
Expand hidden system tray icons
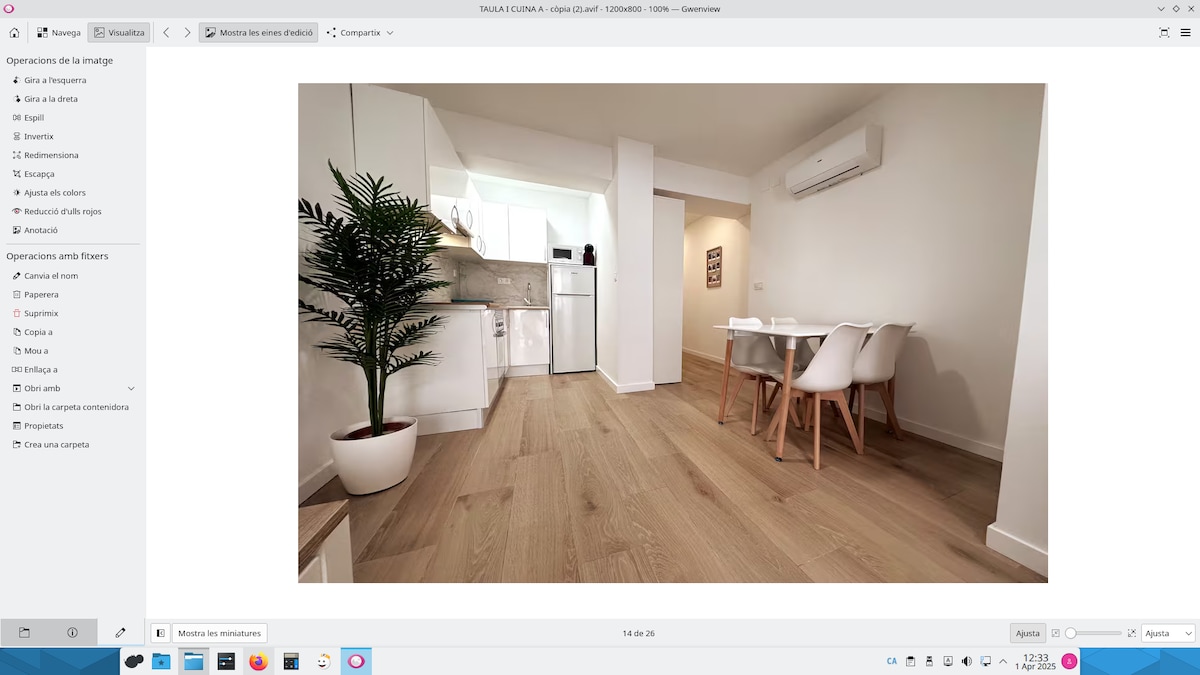pyautogui.click(x=1003, y=661)
